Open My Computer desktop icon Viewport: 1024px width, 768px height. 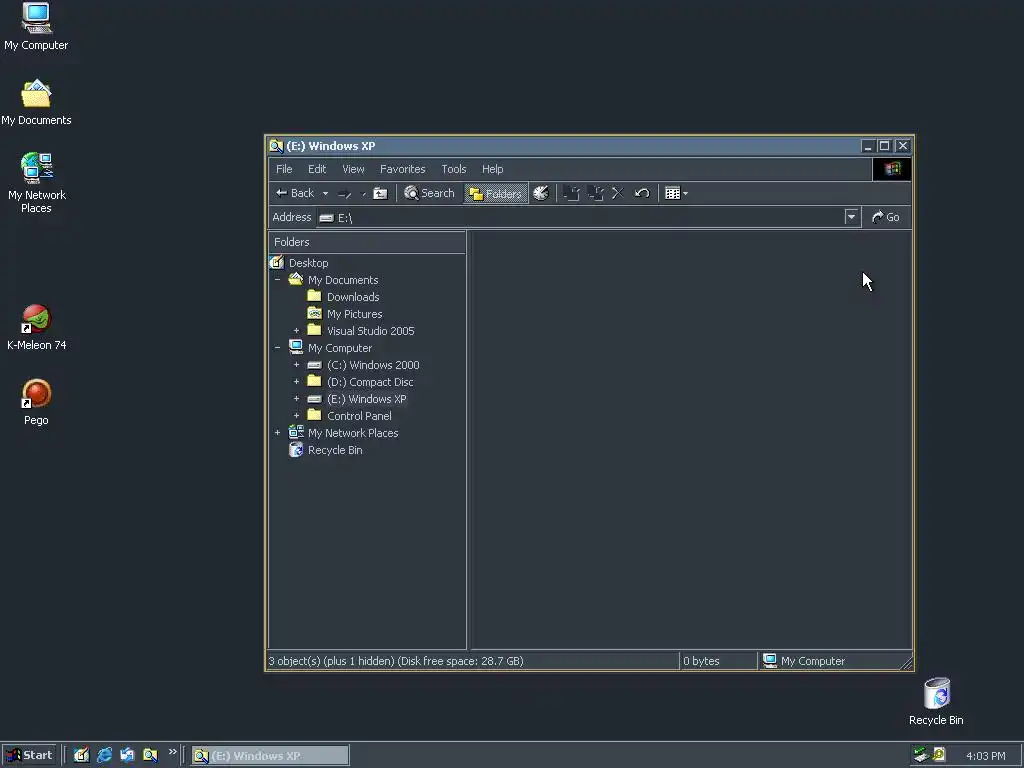click(x=36, y=27)
